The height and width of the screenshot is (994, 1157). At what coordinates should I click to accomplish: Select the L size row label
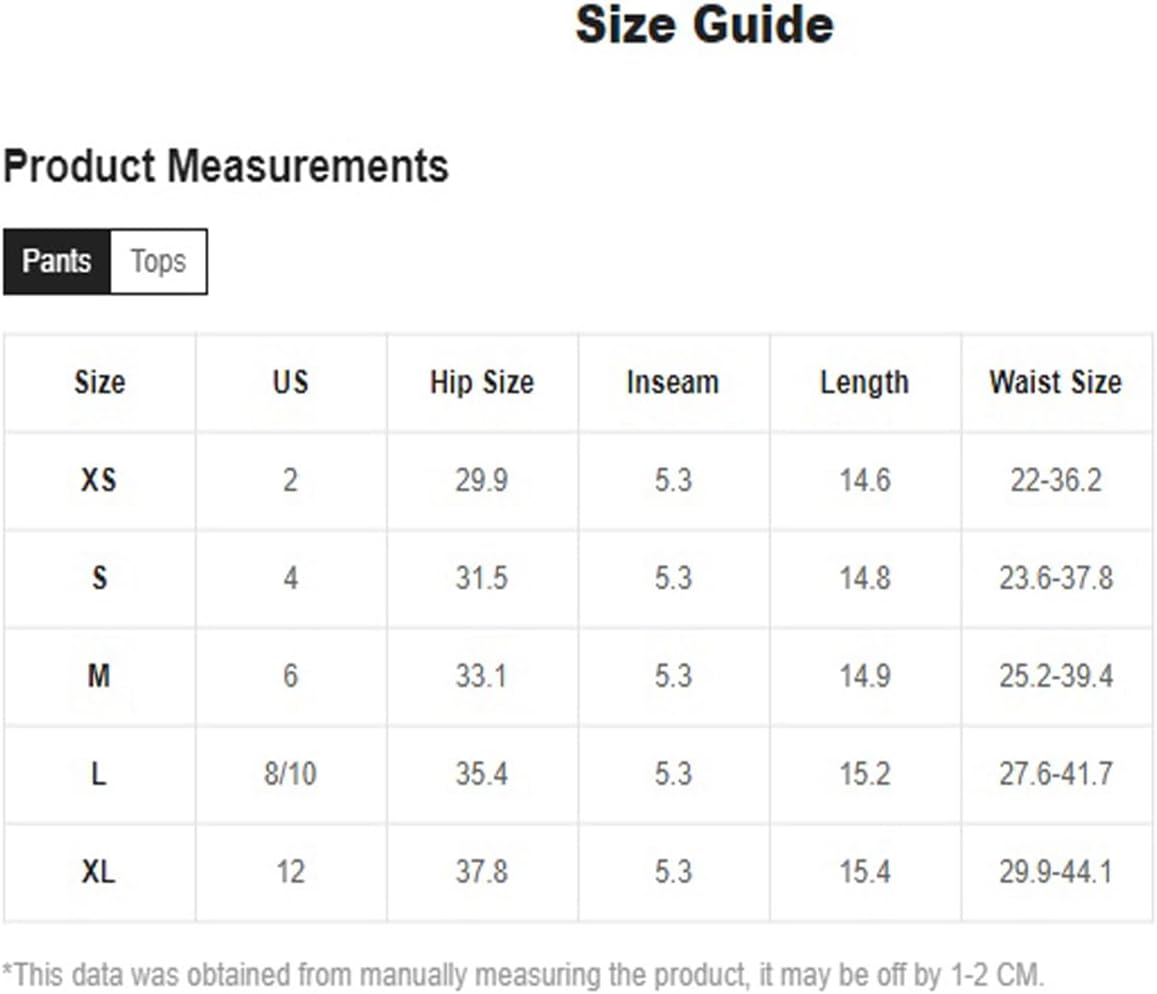[99, 774]
